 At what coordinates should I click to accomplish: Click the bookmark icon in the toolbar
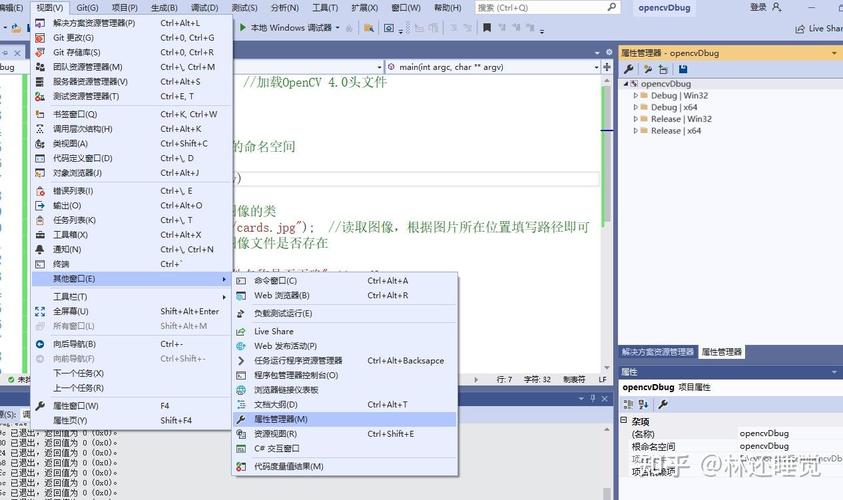(487, 27)
